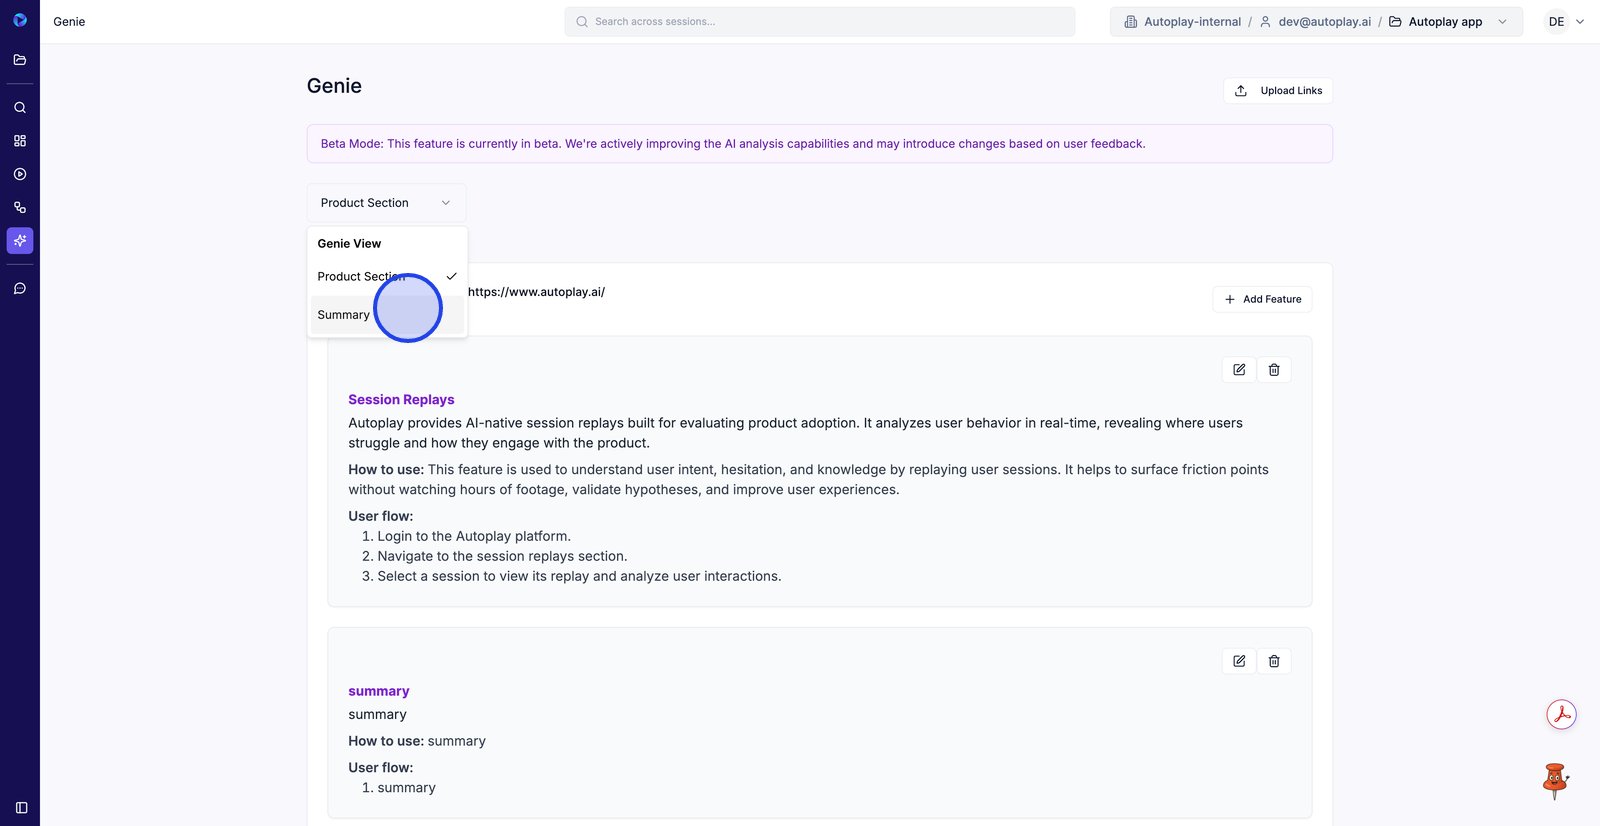The width and height of the screenshot is (1600, 826).
Task: Select the Genie sparkle icon in sidebar
Action: pyautogui.click(x=20, y=241)
